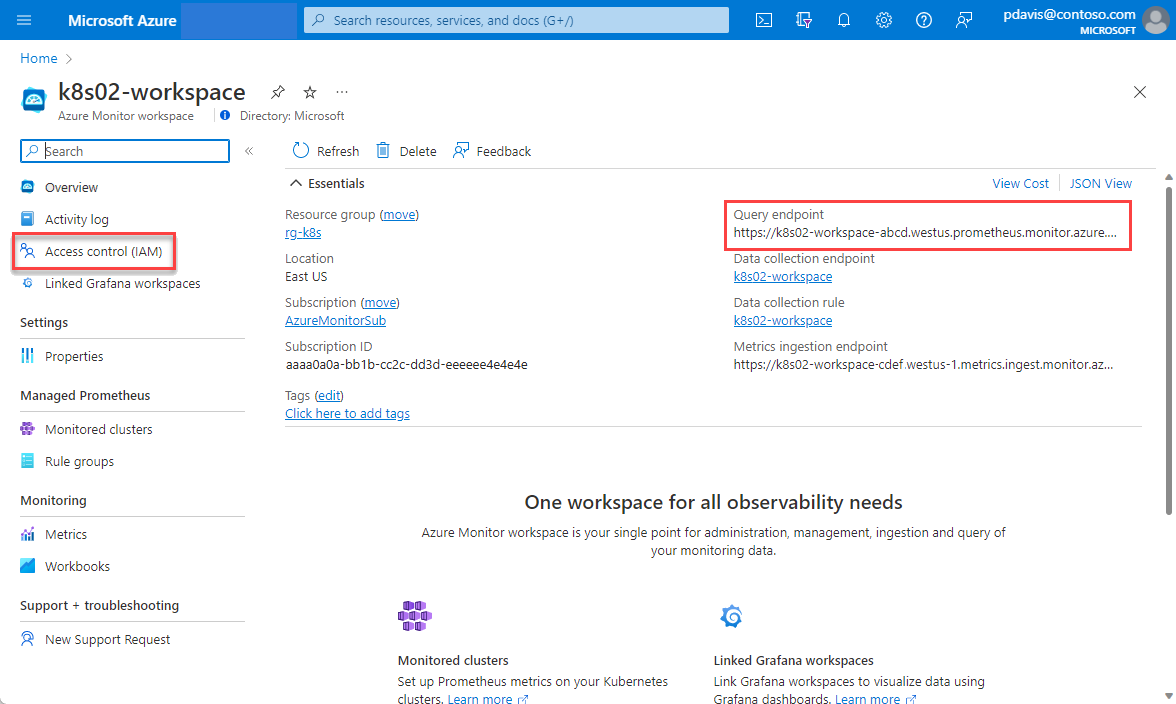Open the rg-k8s resource group link

(x=303, y=232)
